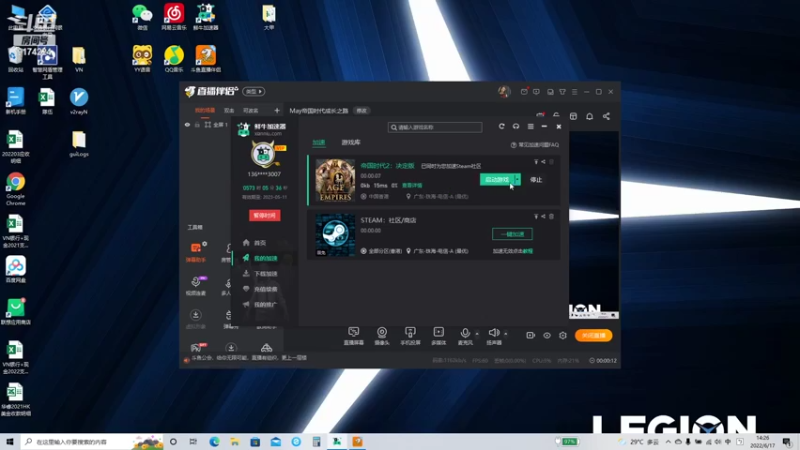Image resolution: width=800 pixels, height=450 pixels.
Task: Click the share icon in streaming app
Action: (606, 116)
